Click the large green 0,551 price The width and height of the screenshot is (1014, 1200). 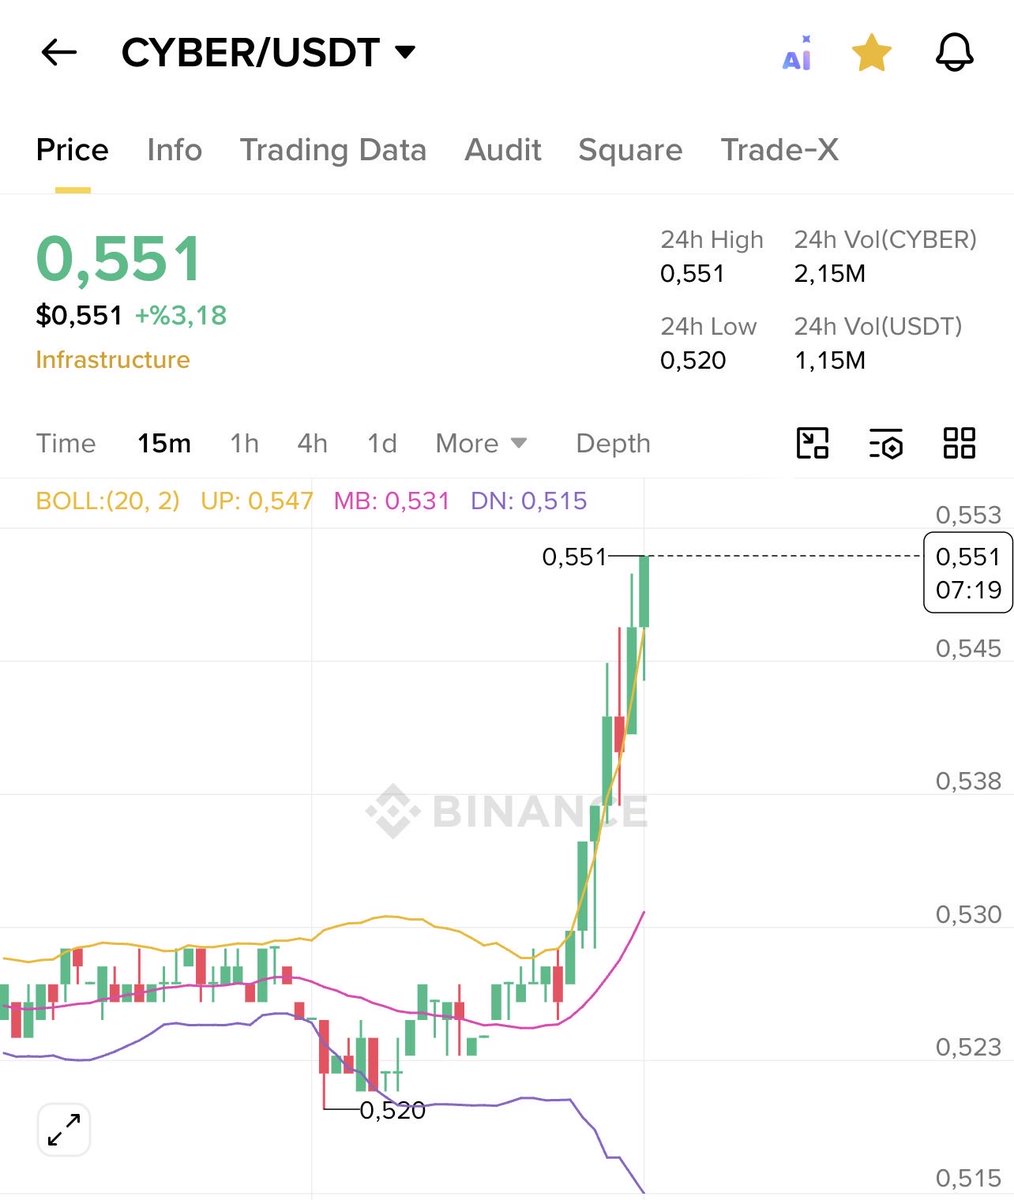119,259
